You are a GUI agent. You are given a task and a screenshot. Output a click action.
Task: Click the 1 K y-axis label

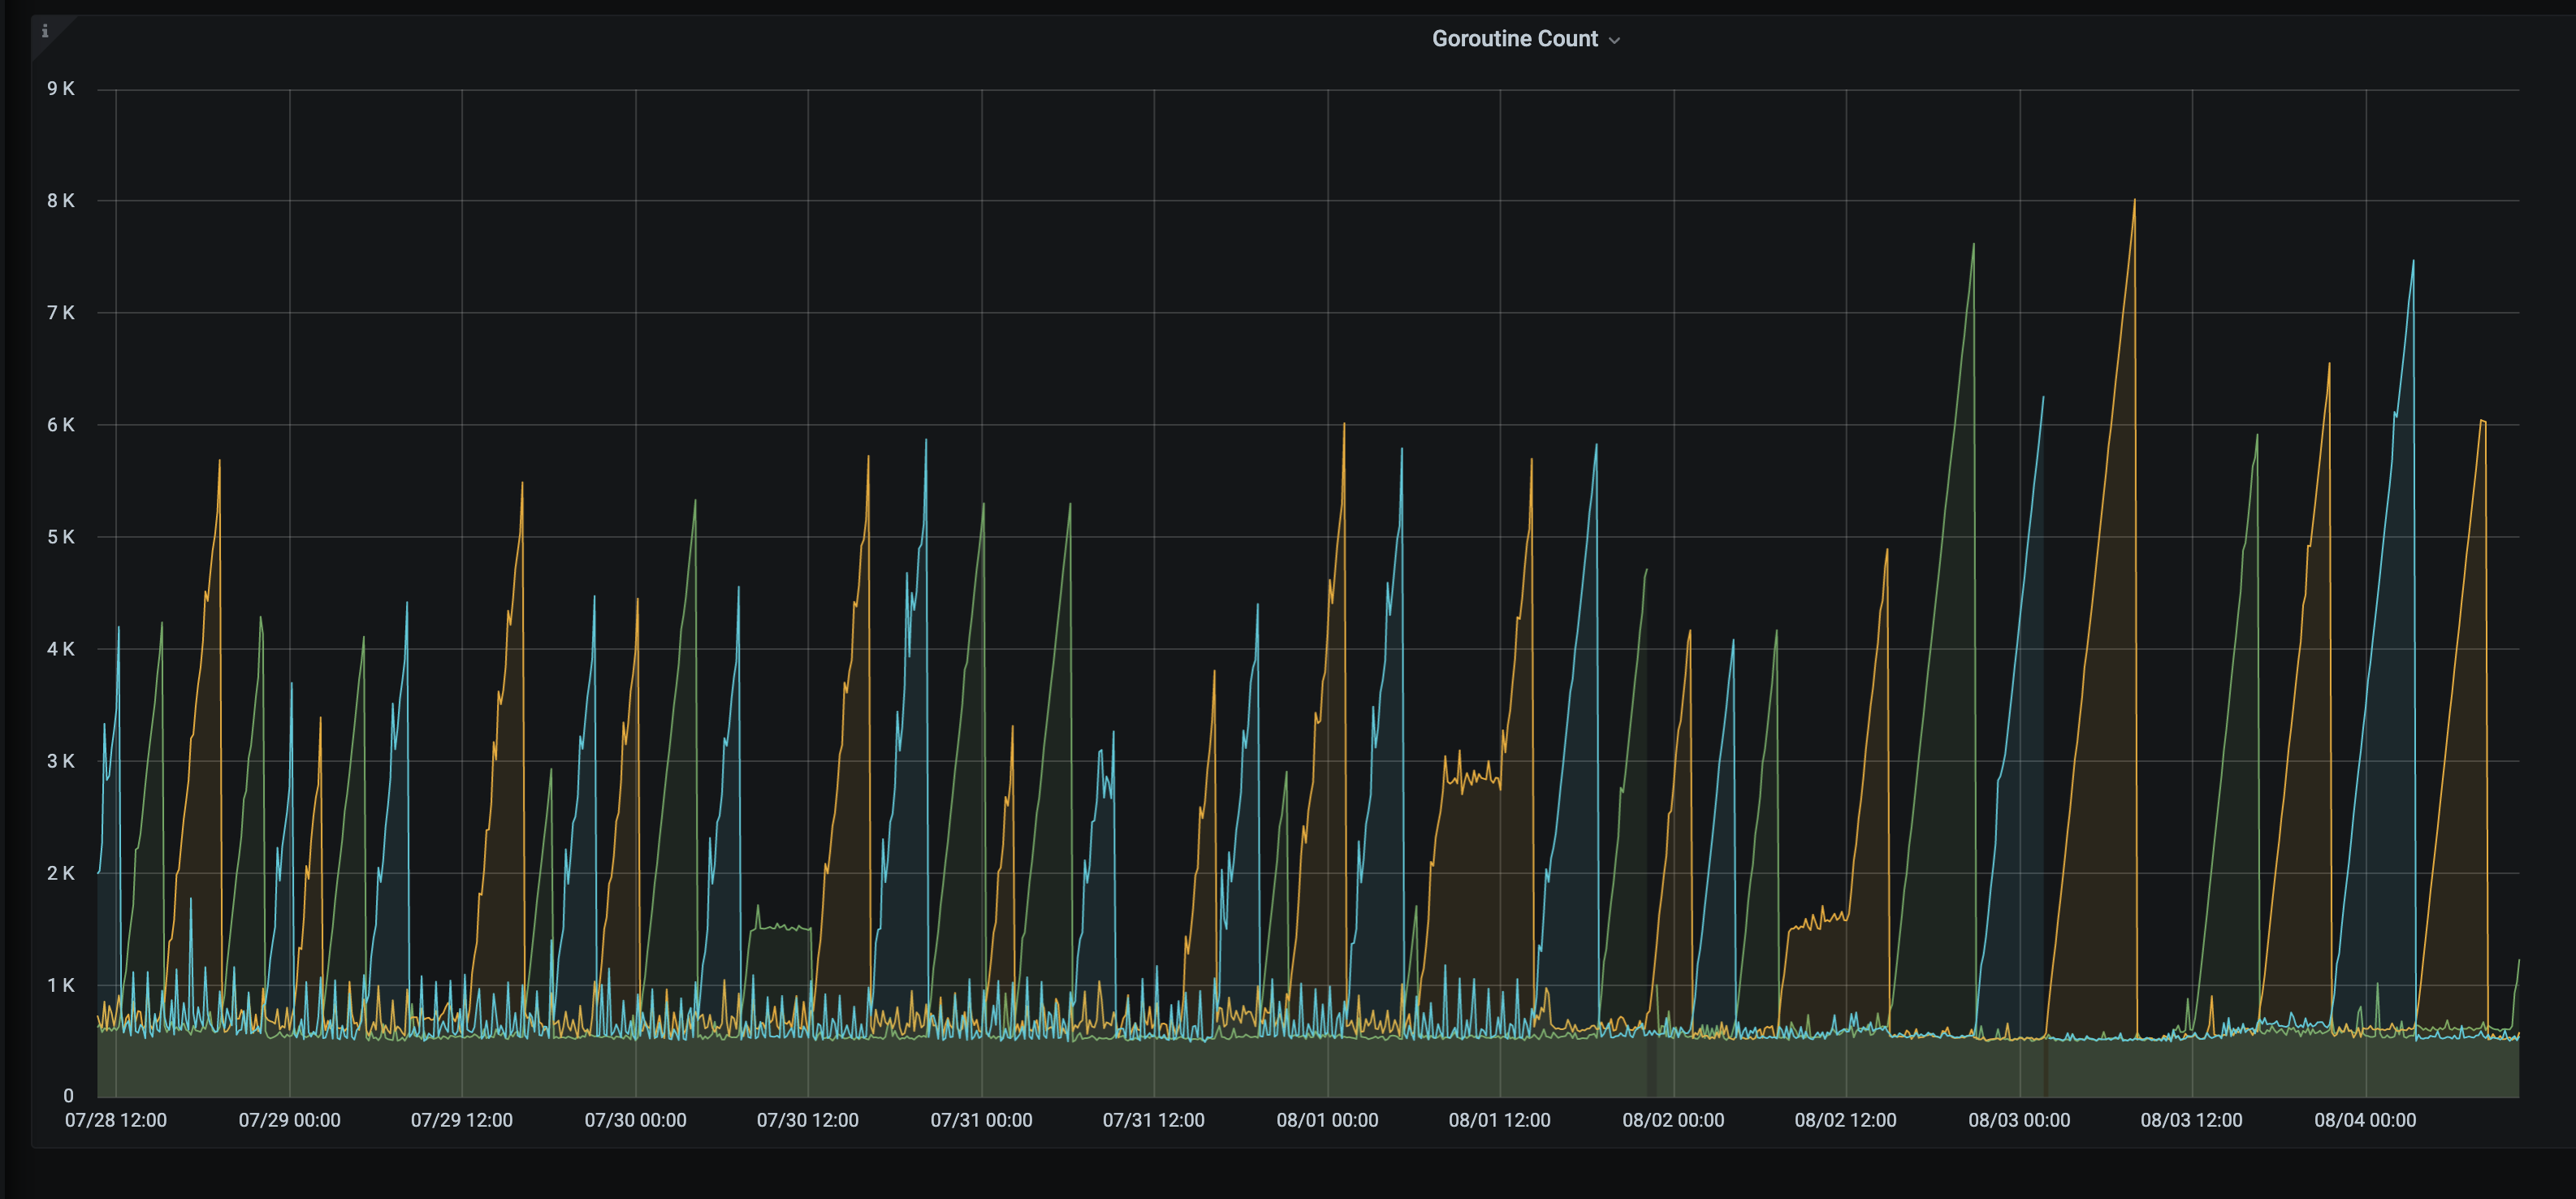point(60,985)
